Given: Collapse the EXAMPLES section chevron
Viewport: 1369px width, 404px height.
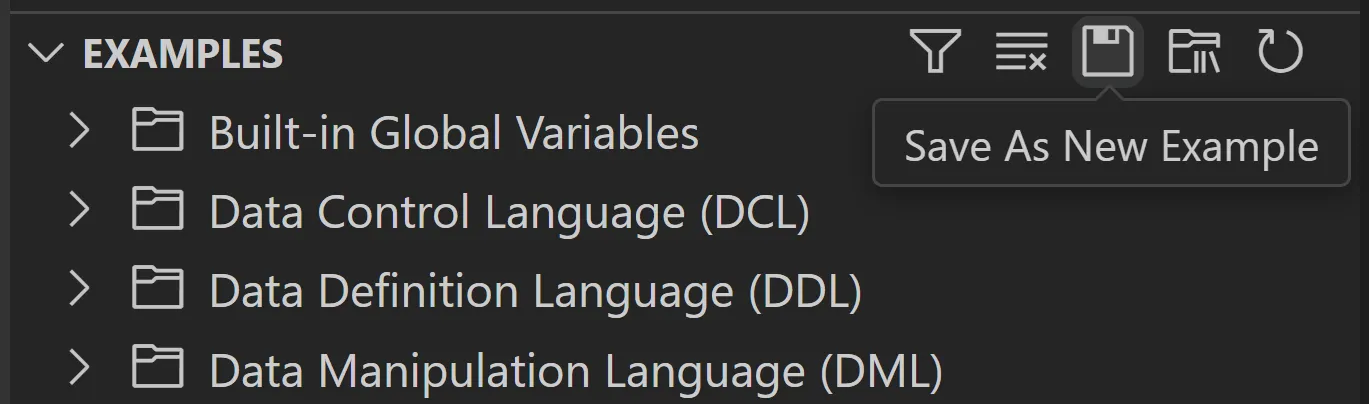Looking at the screenshot, I should [x=46, y=53].
